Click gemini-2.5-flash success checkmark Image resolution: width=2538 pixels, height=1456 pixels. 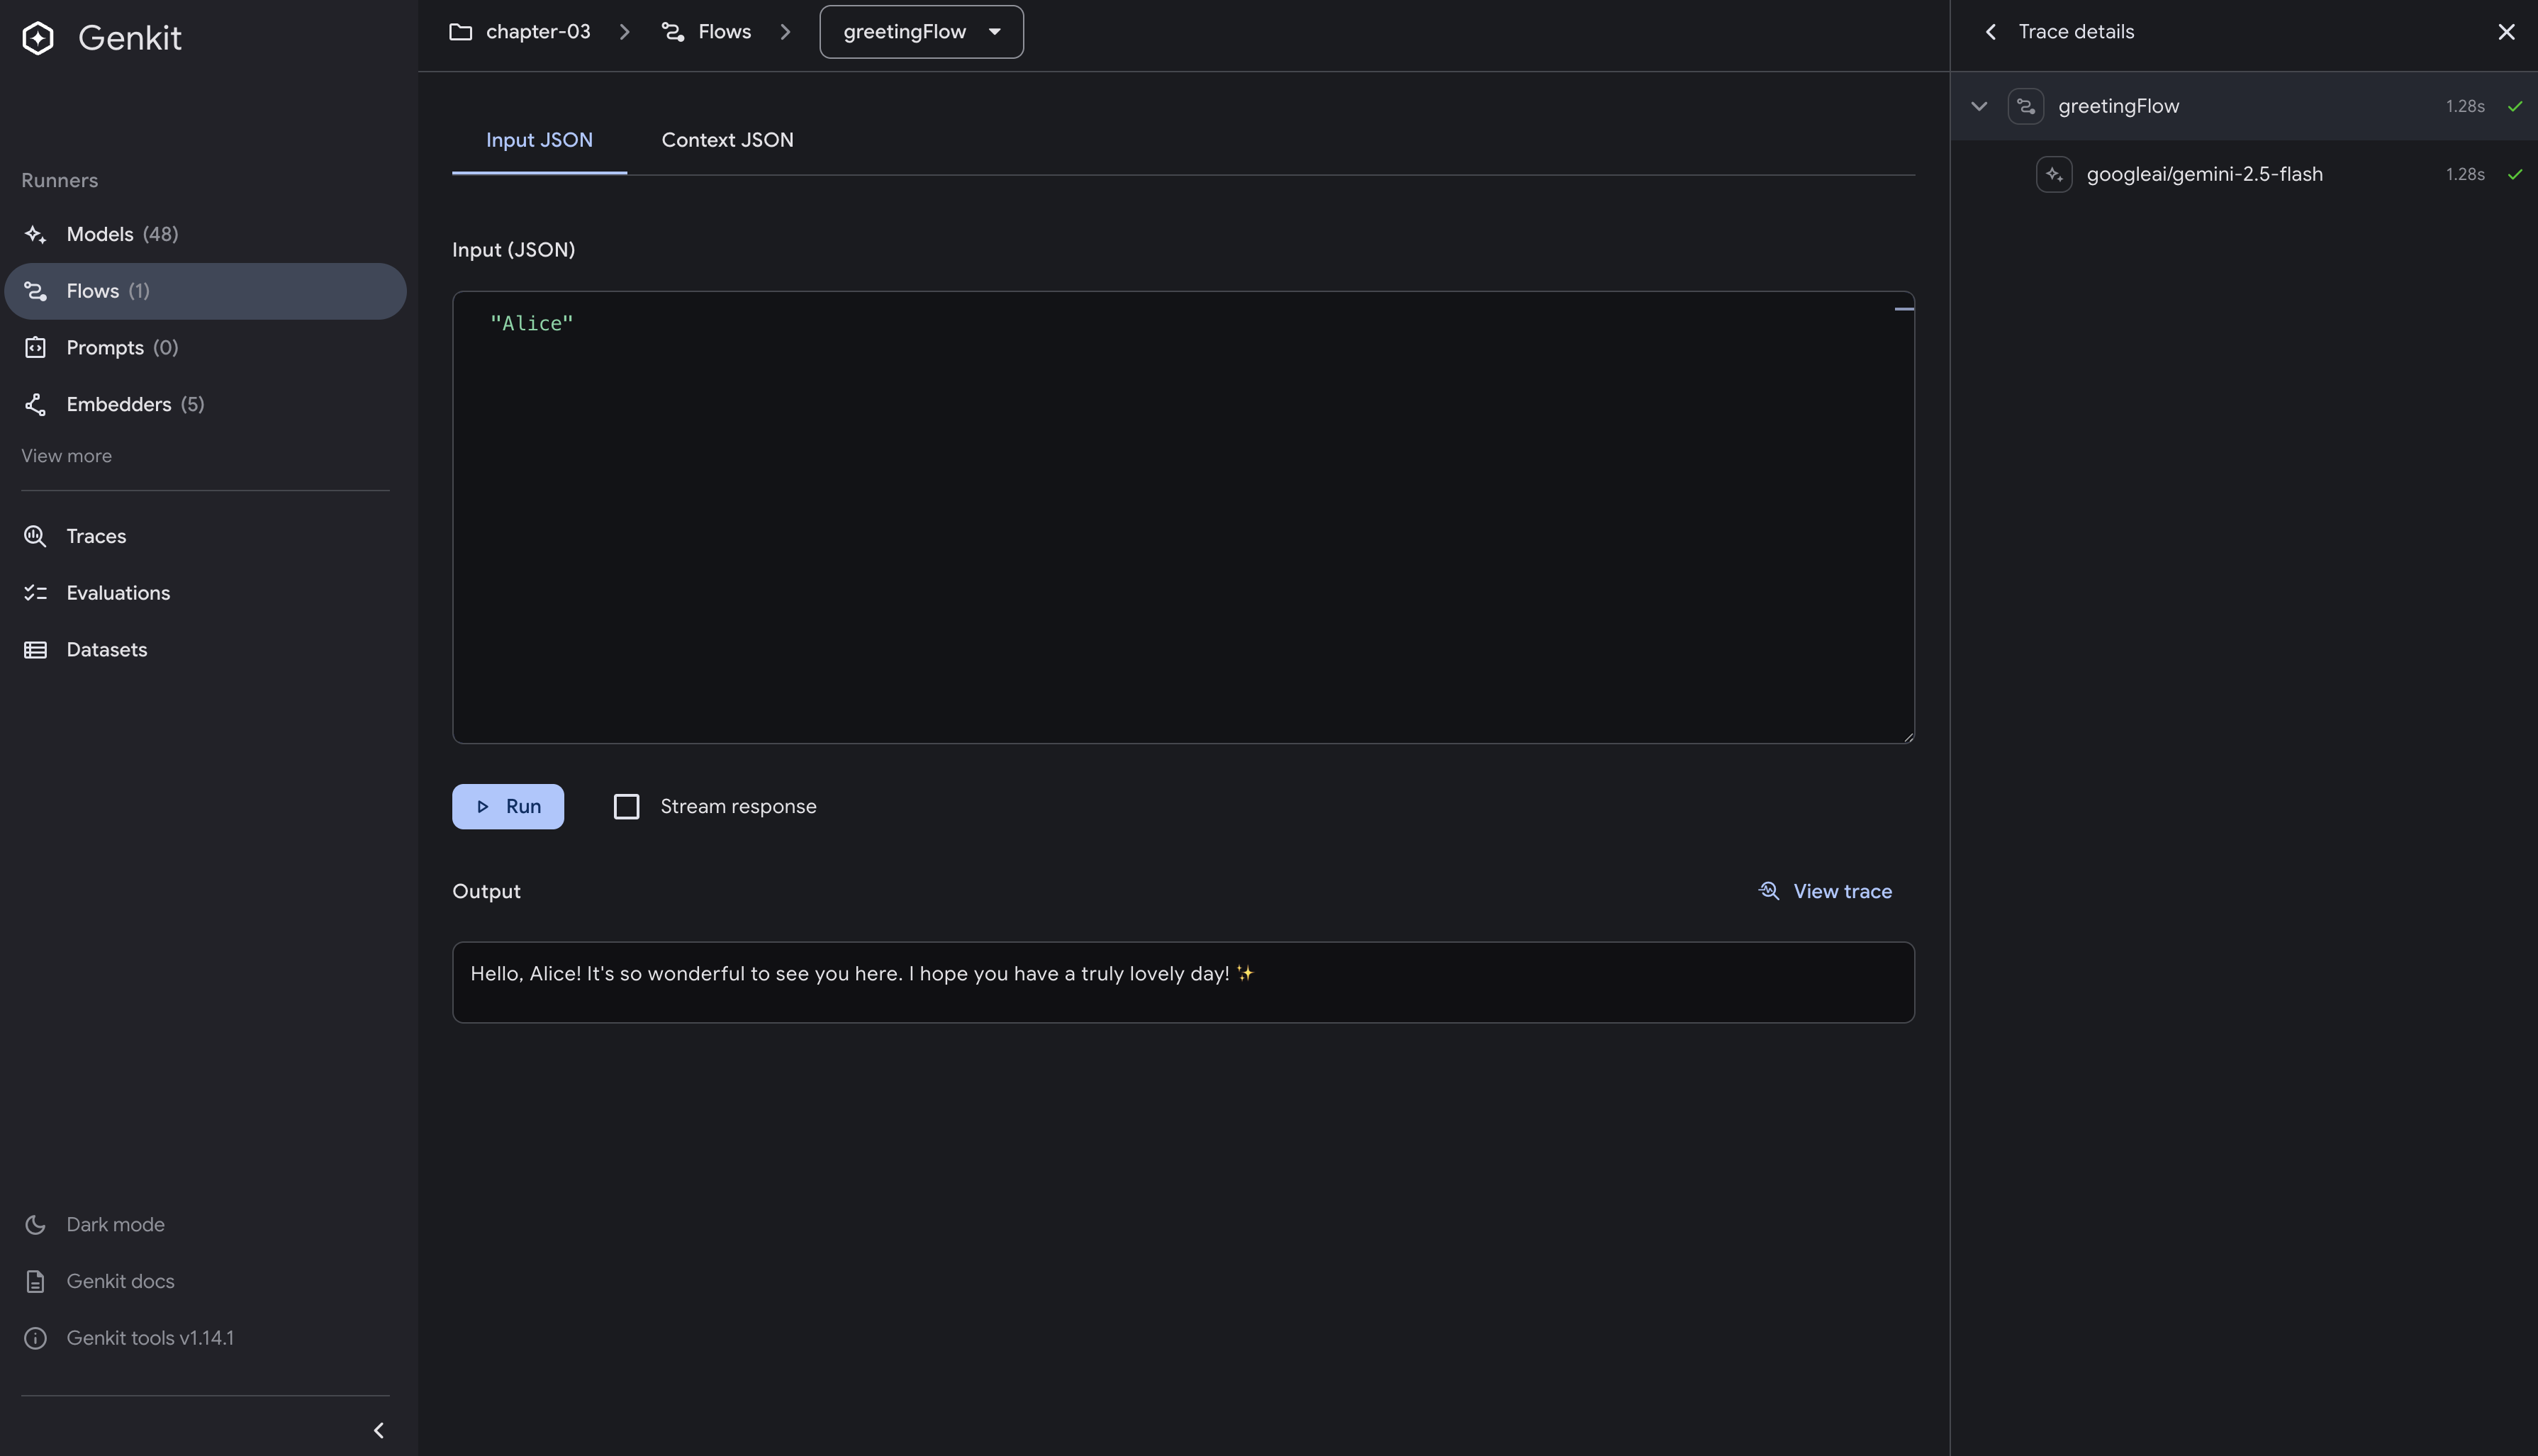coord(2515,174)
